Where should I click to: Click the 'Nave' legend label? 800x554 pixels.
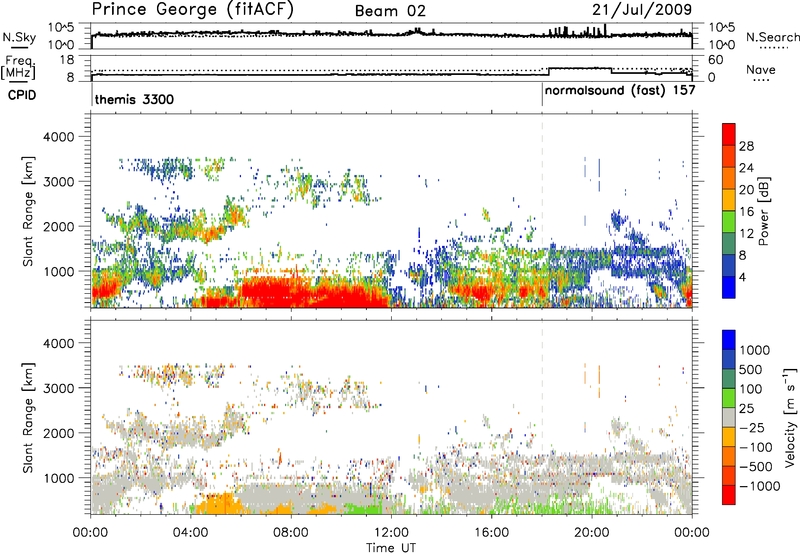tap(760, 70)
